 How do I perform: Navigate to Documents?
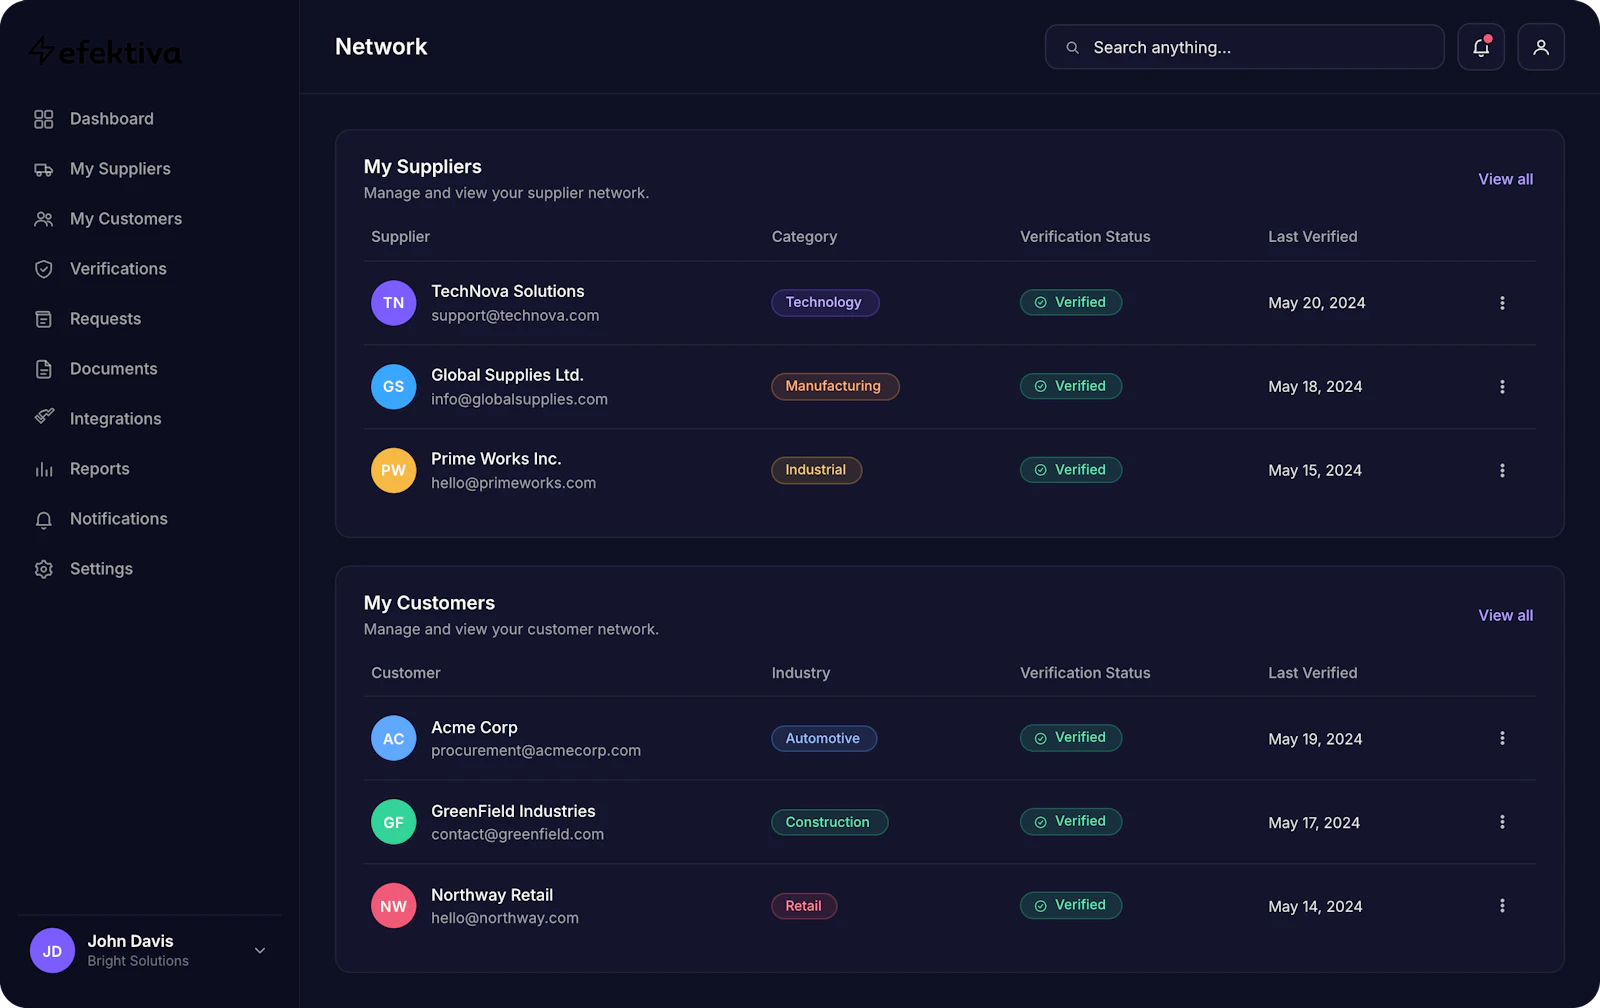click(114, 369)
